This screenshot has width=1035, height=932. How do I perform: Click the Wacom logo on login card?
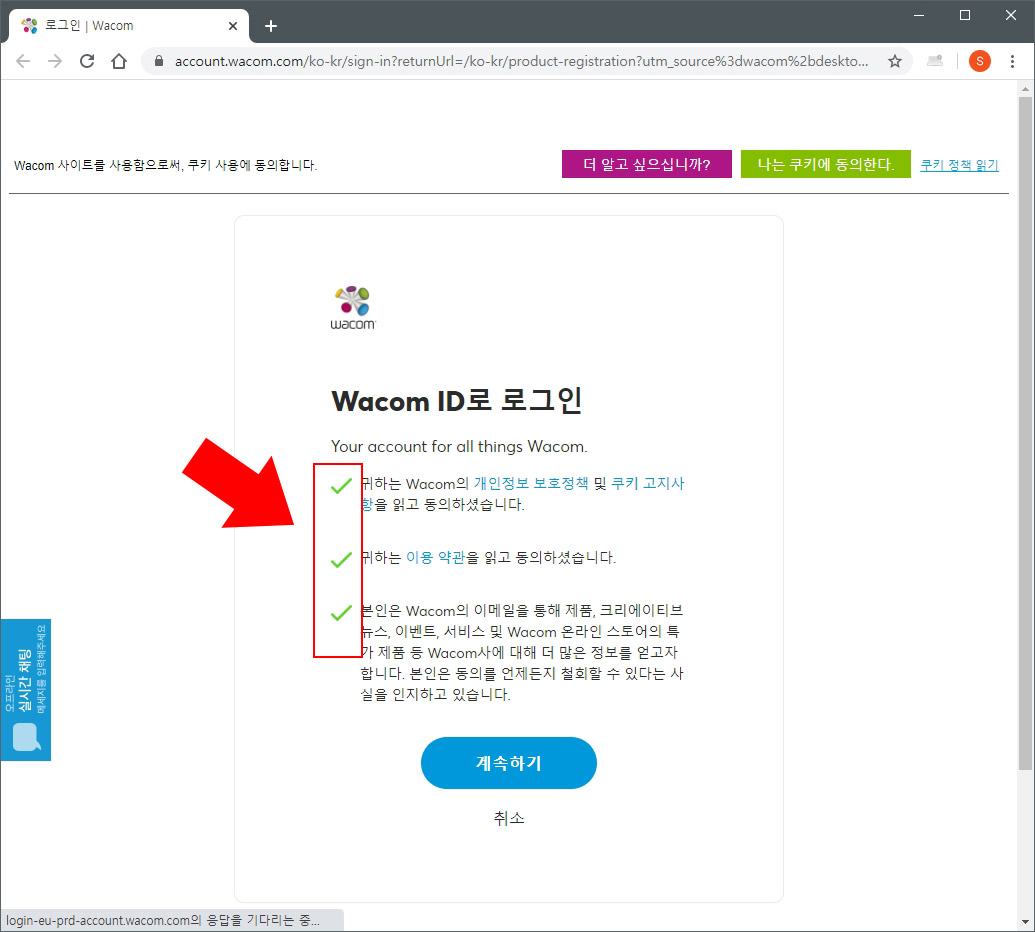(x=353, y=308)
